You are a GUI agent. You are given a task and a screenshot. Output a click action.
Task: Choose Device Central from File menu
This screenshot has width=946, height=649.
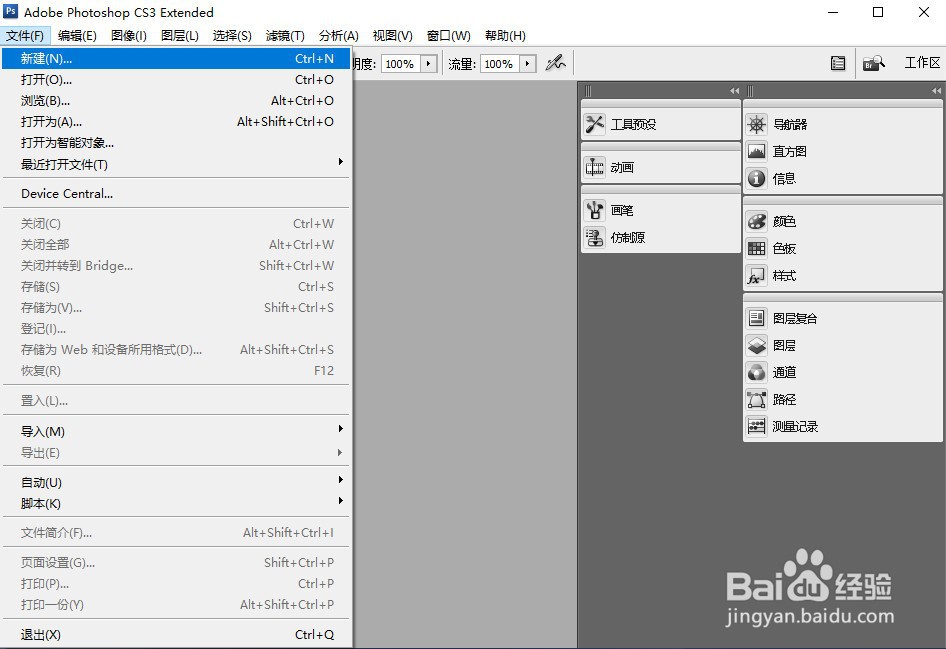[x=176, y=194]
